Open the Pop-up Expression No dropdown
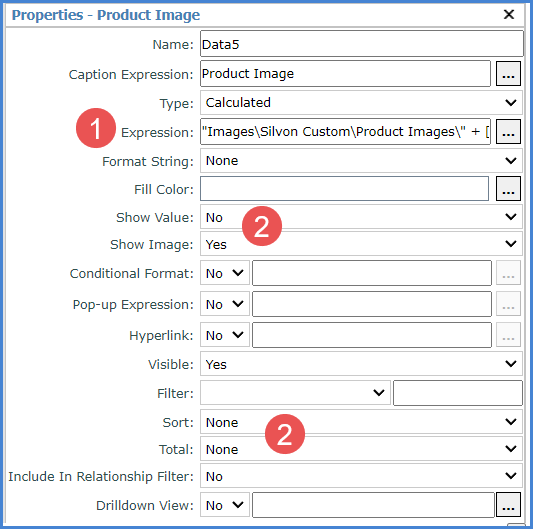This screenshot has height=529, width=533. (x=225, y=304)
